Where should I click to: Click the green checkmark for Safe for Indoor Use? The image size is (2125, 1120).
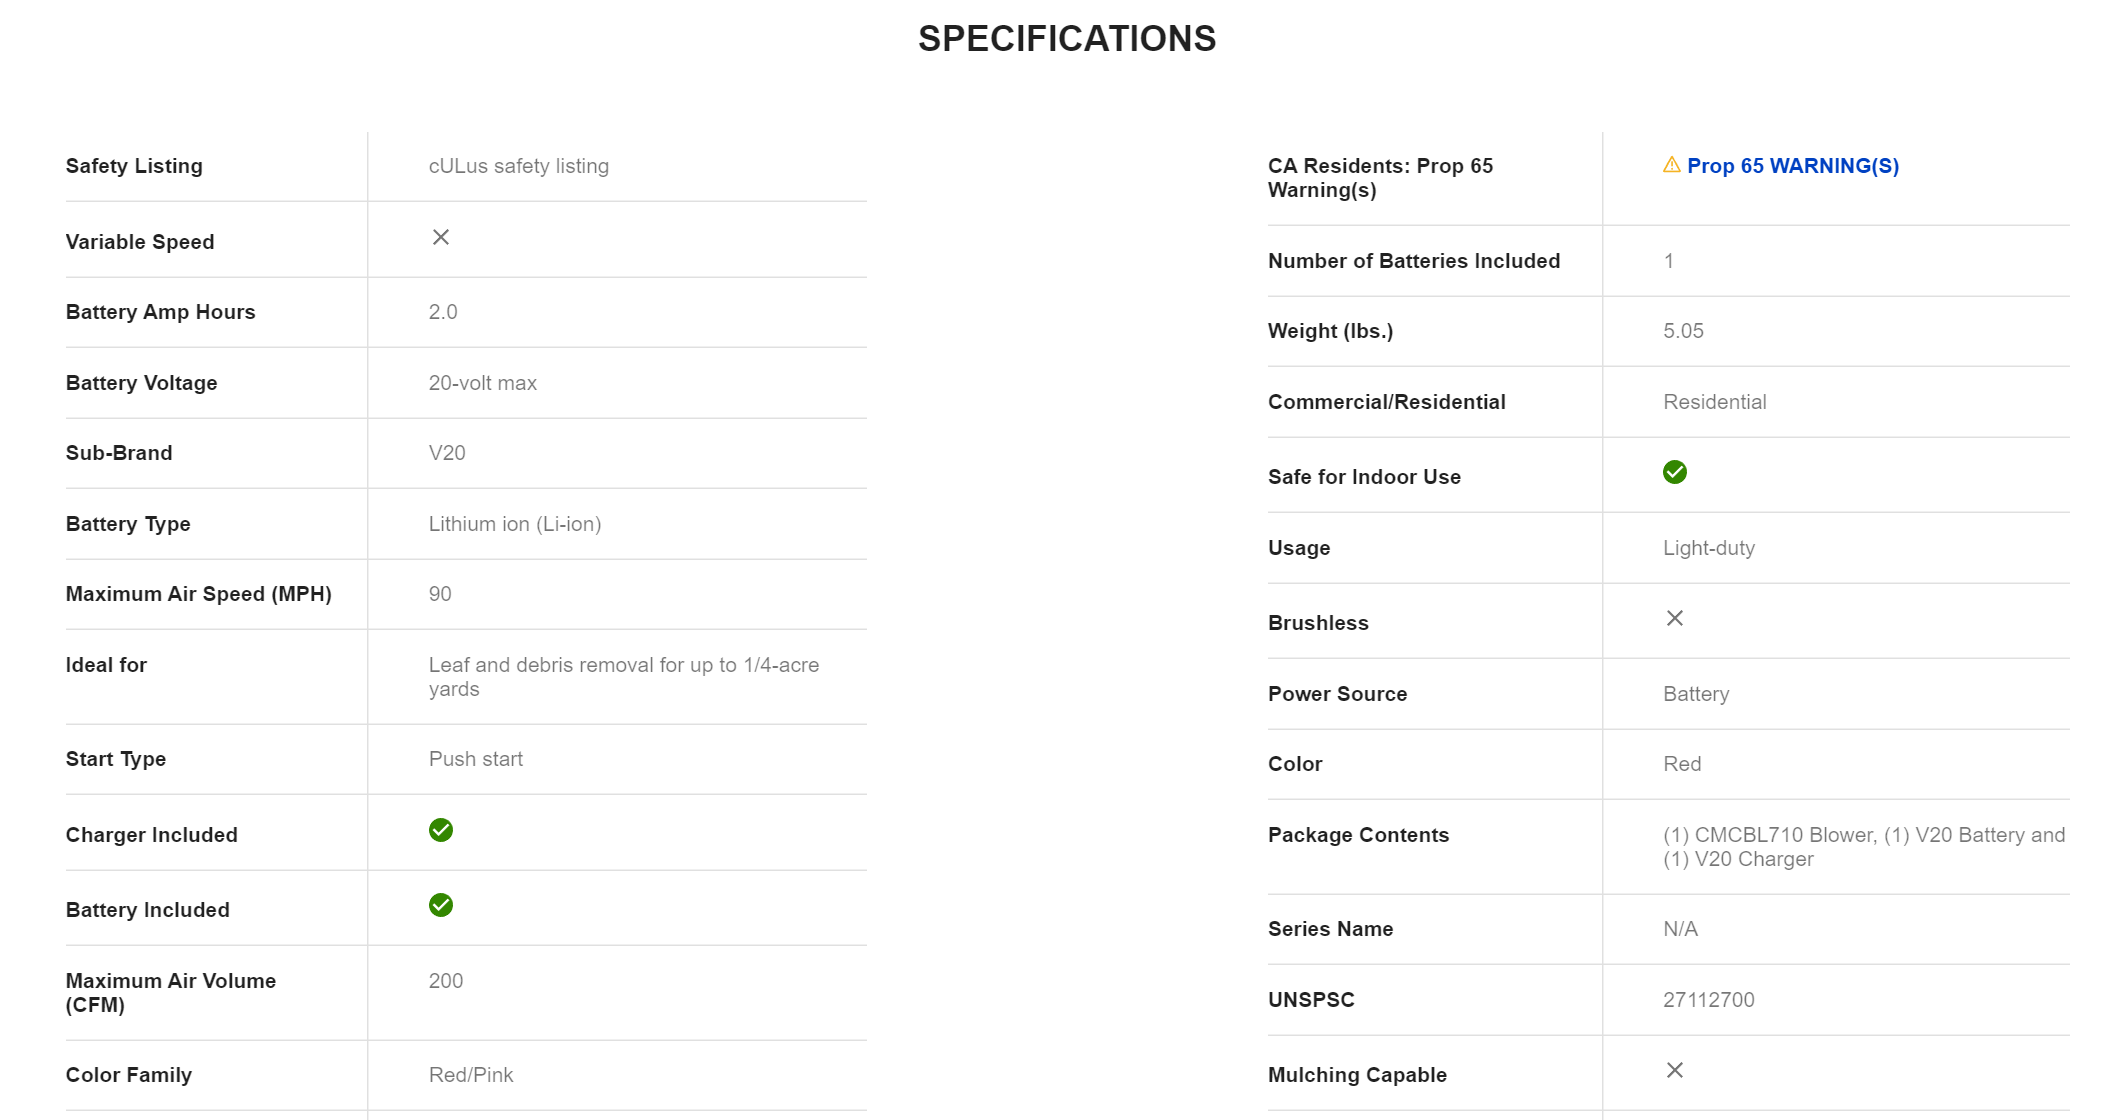tap(1674, 472)
